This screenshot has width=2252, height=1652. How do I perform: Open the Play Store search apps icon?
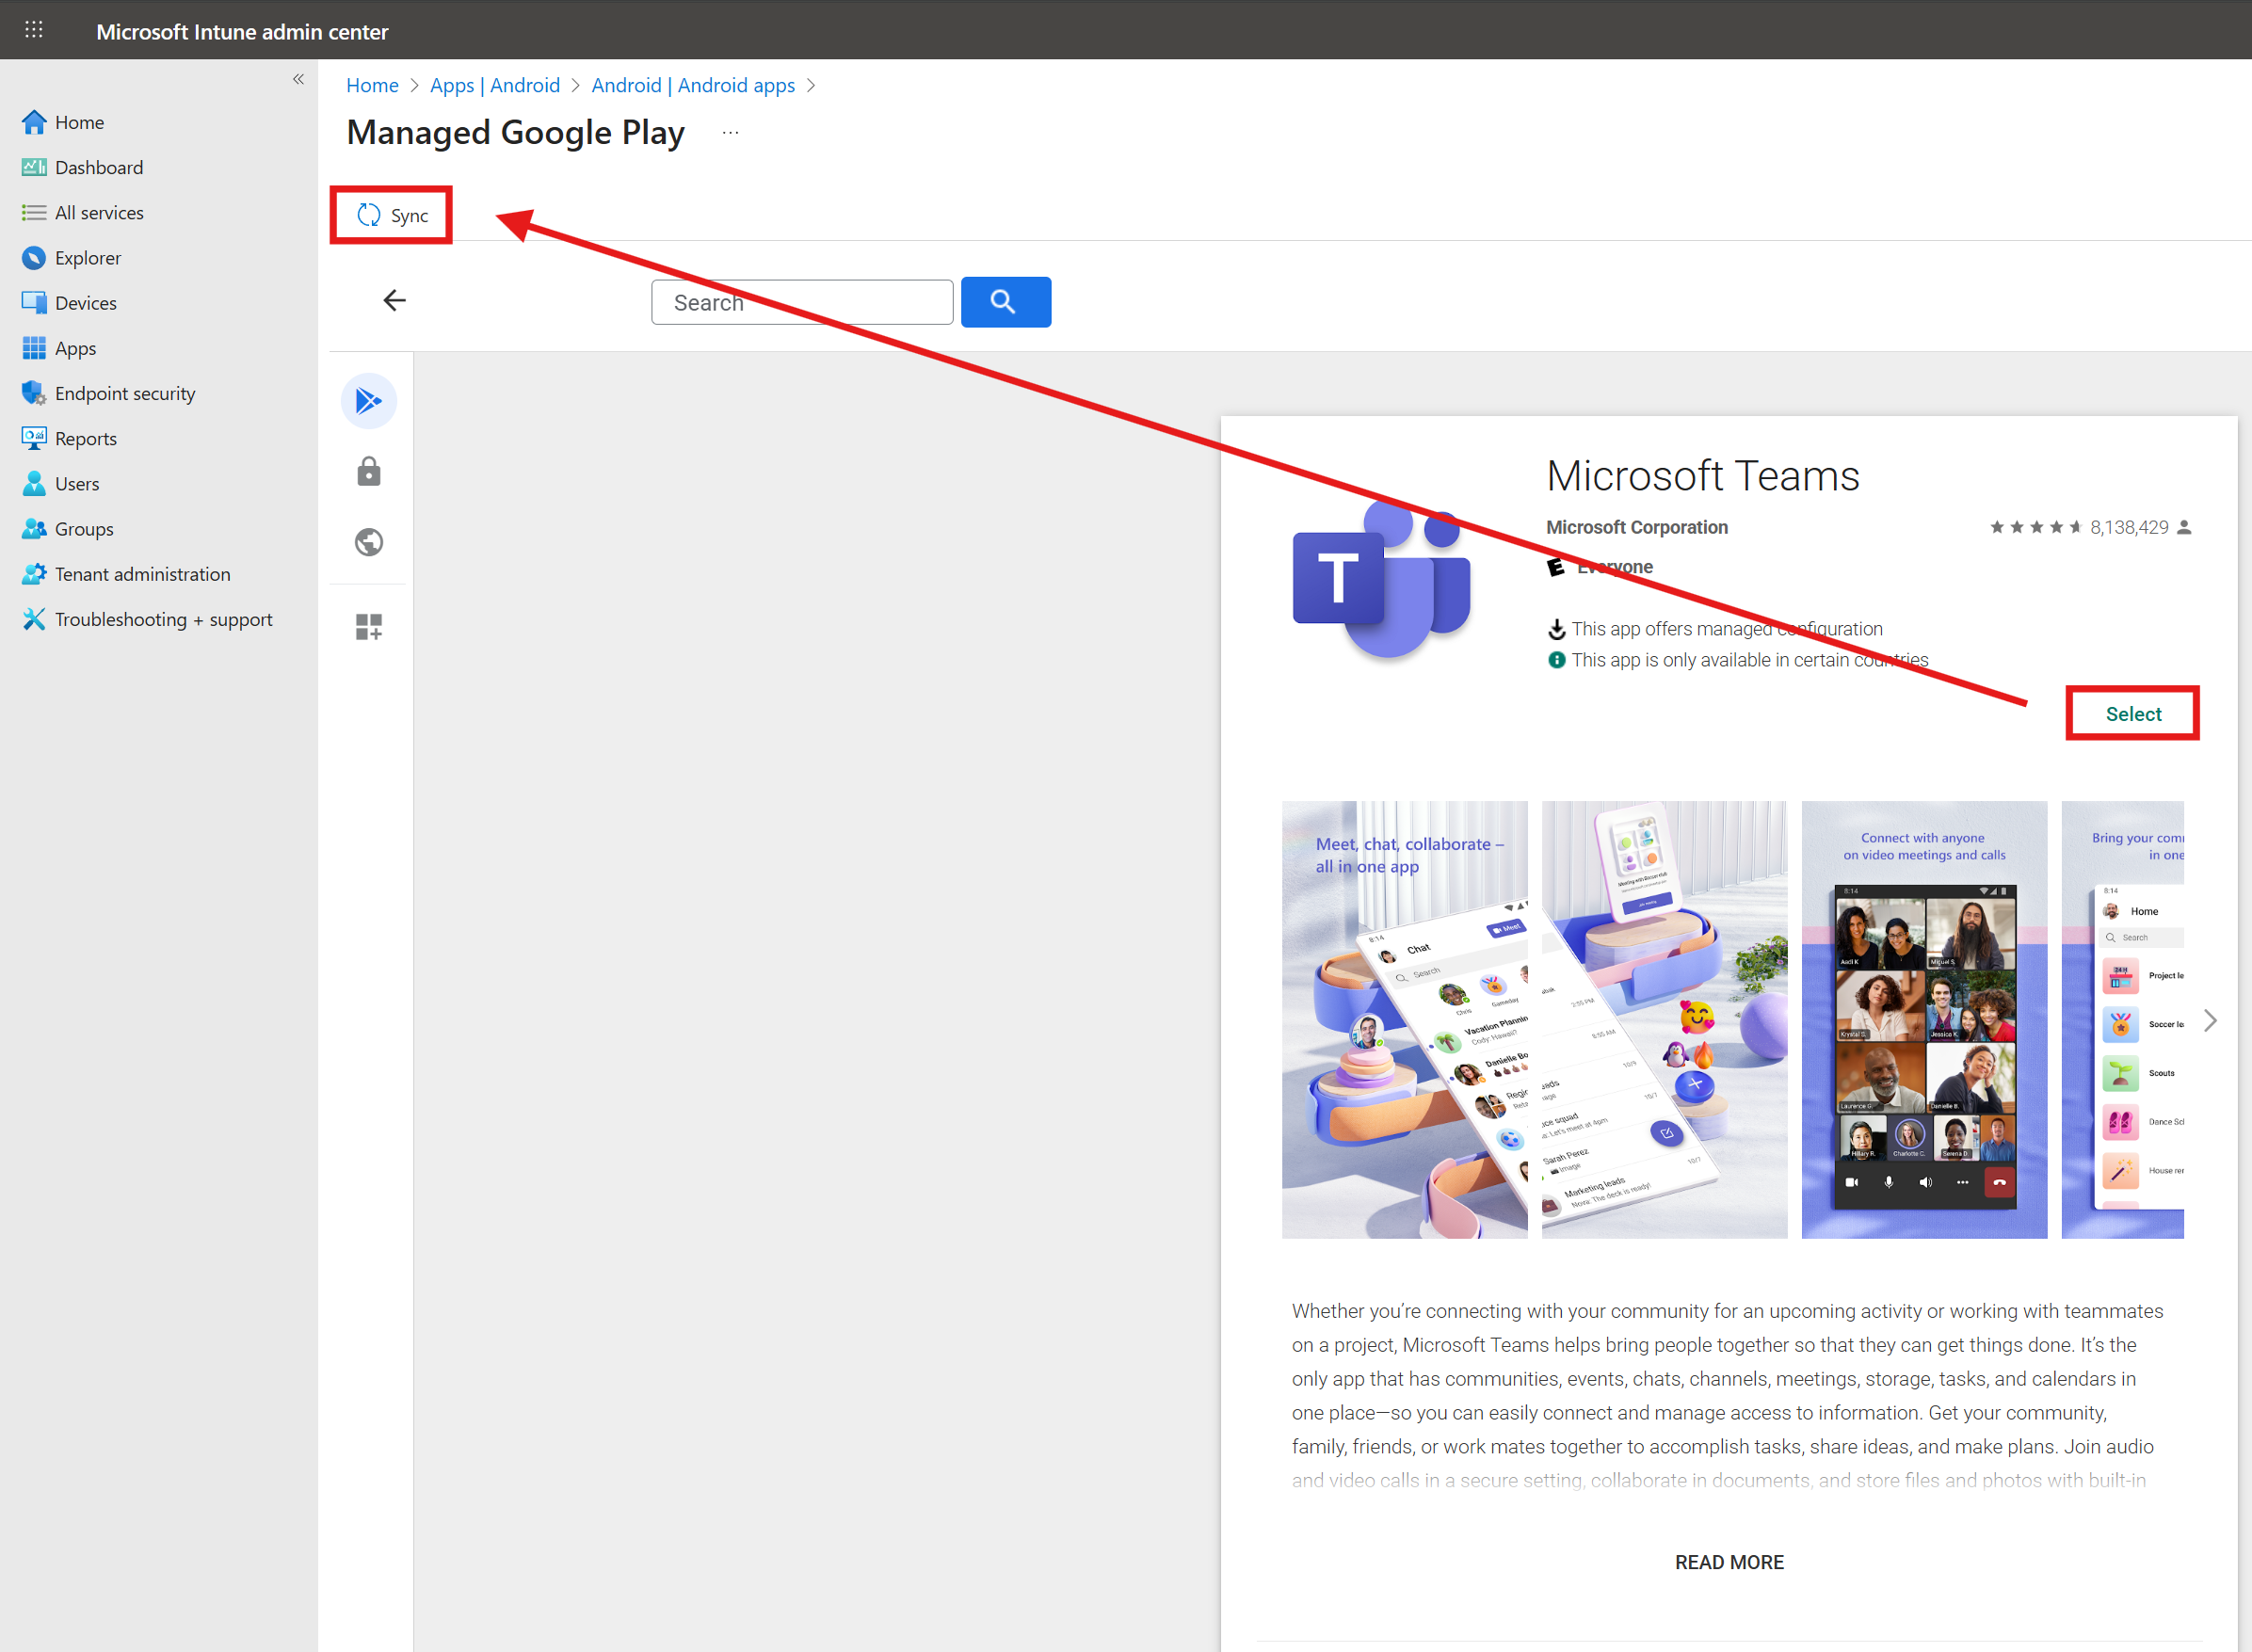pyautogui.click(x=369, y=401)
